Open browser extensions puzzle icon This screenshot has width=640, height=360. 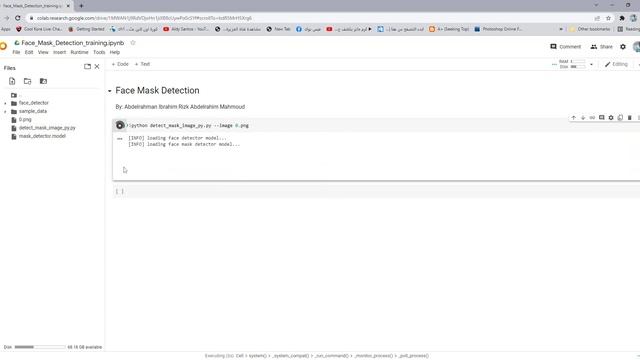tap(622, 18)
